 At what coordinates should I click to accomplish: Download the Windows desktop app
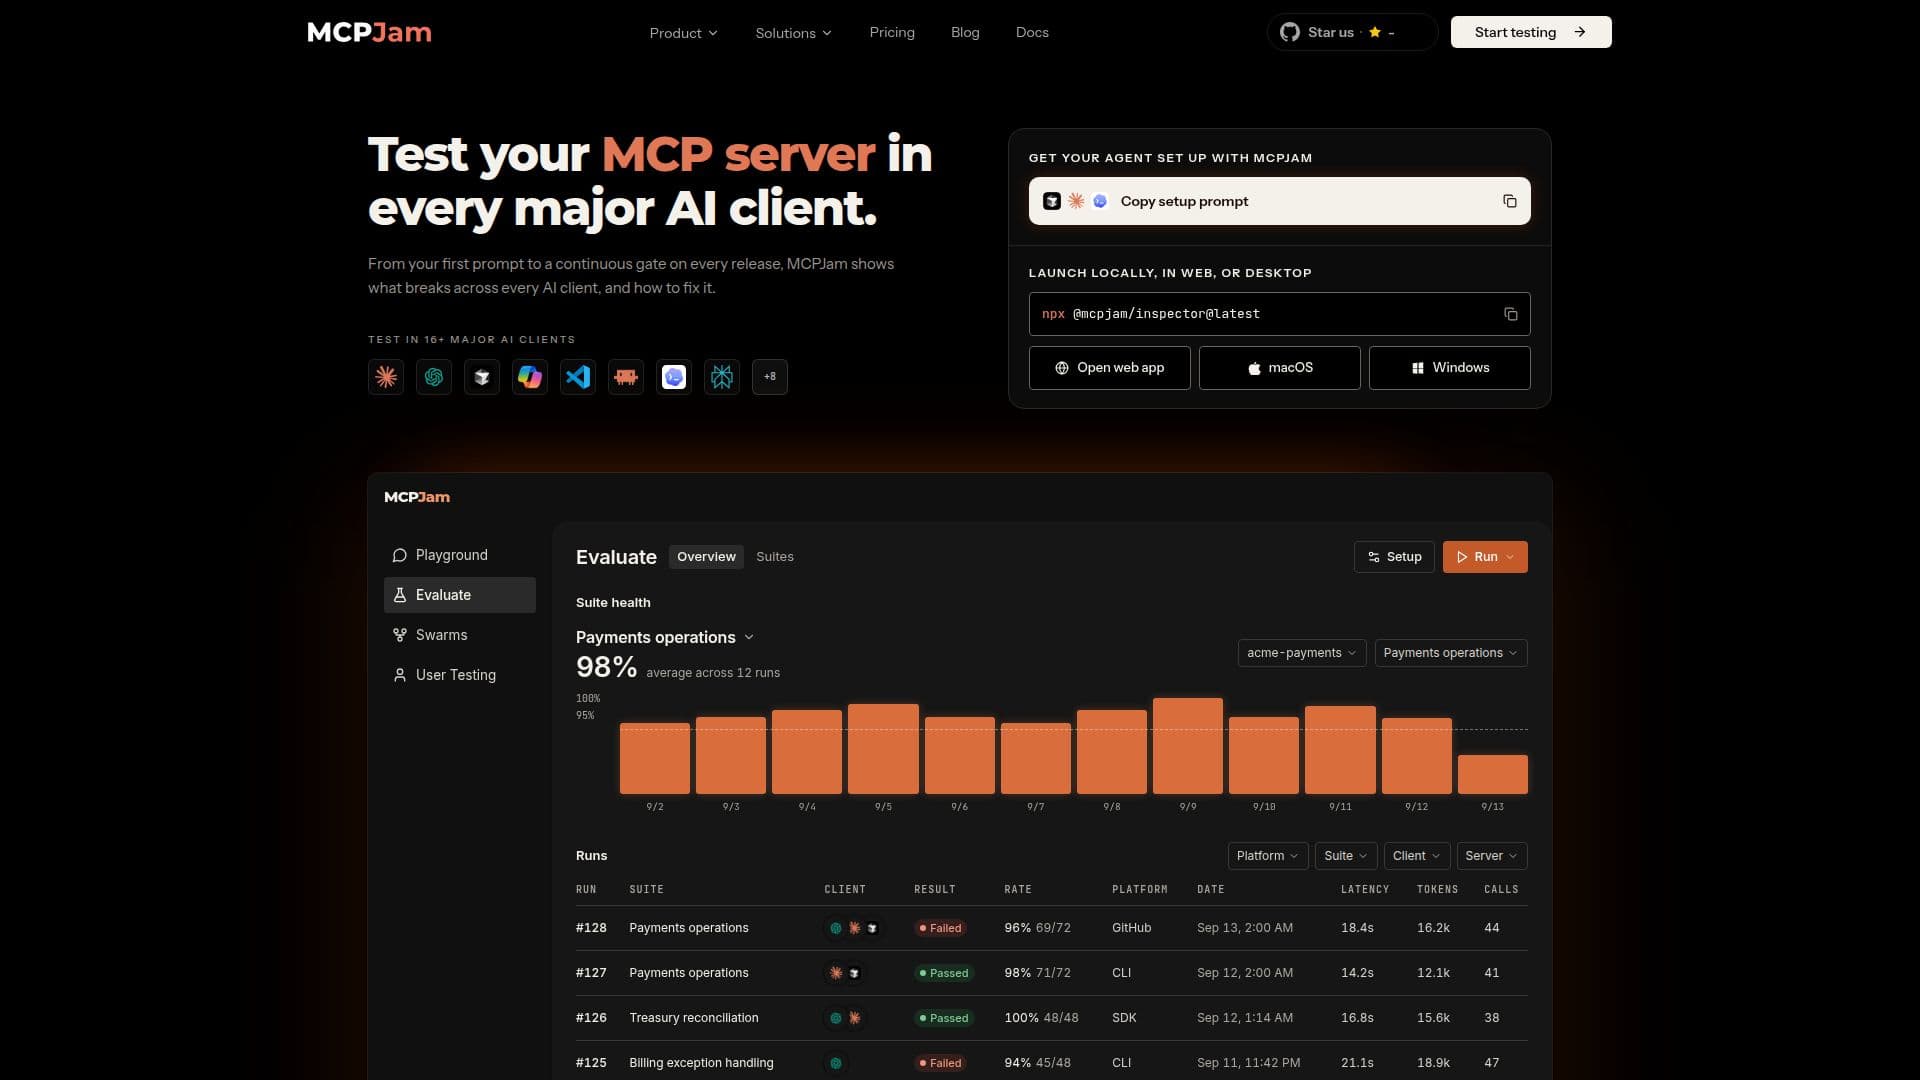(x=1450, y=368)
